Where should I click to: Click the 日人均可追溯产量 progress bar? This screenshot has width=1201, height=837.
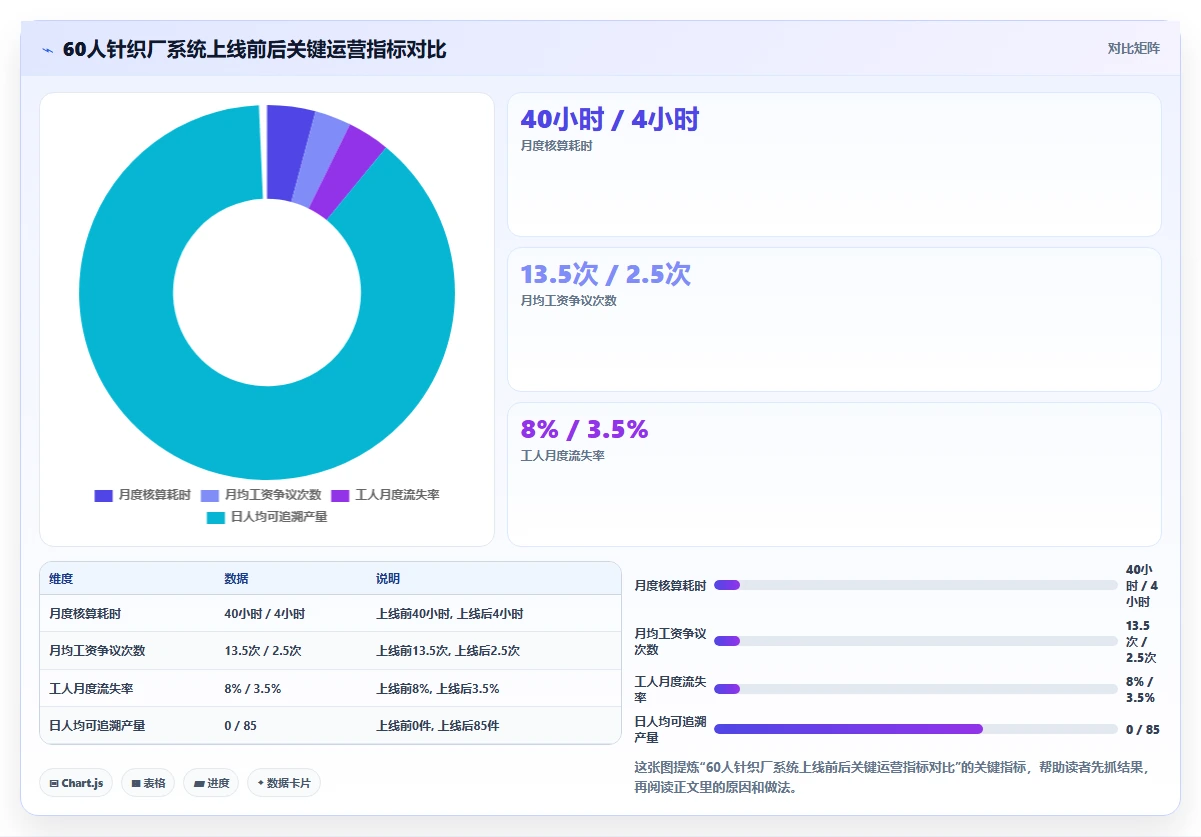[916, 729]
